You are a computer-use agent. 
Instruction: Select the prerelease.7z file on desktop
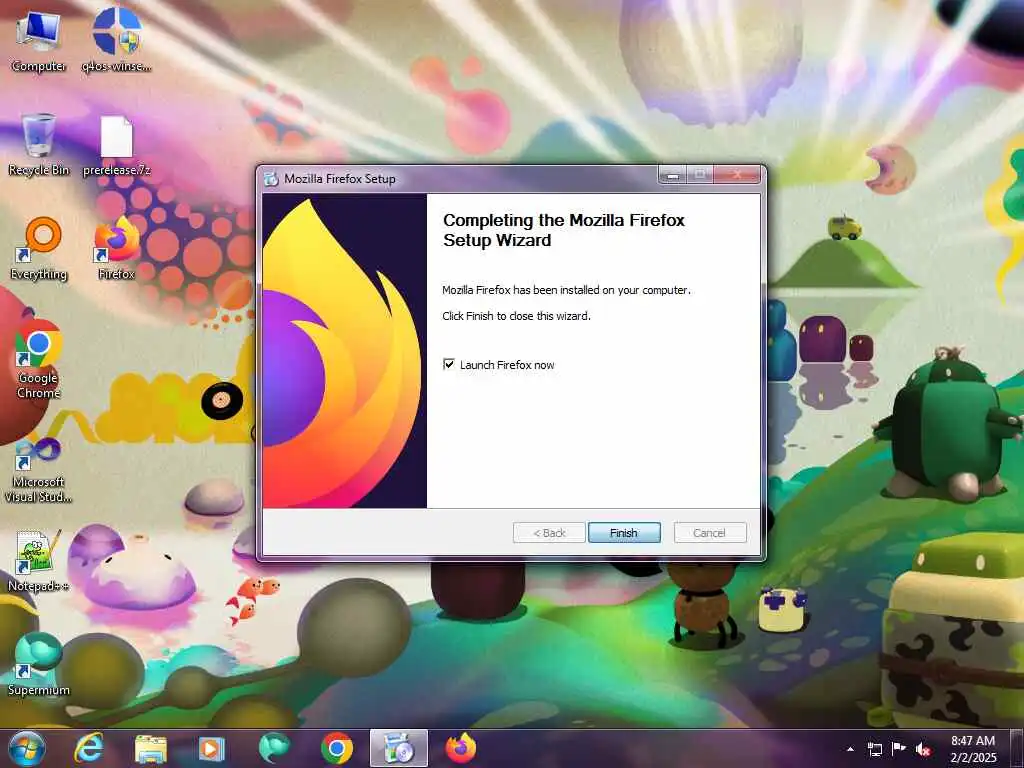pos(116,146)
